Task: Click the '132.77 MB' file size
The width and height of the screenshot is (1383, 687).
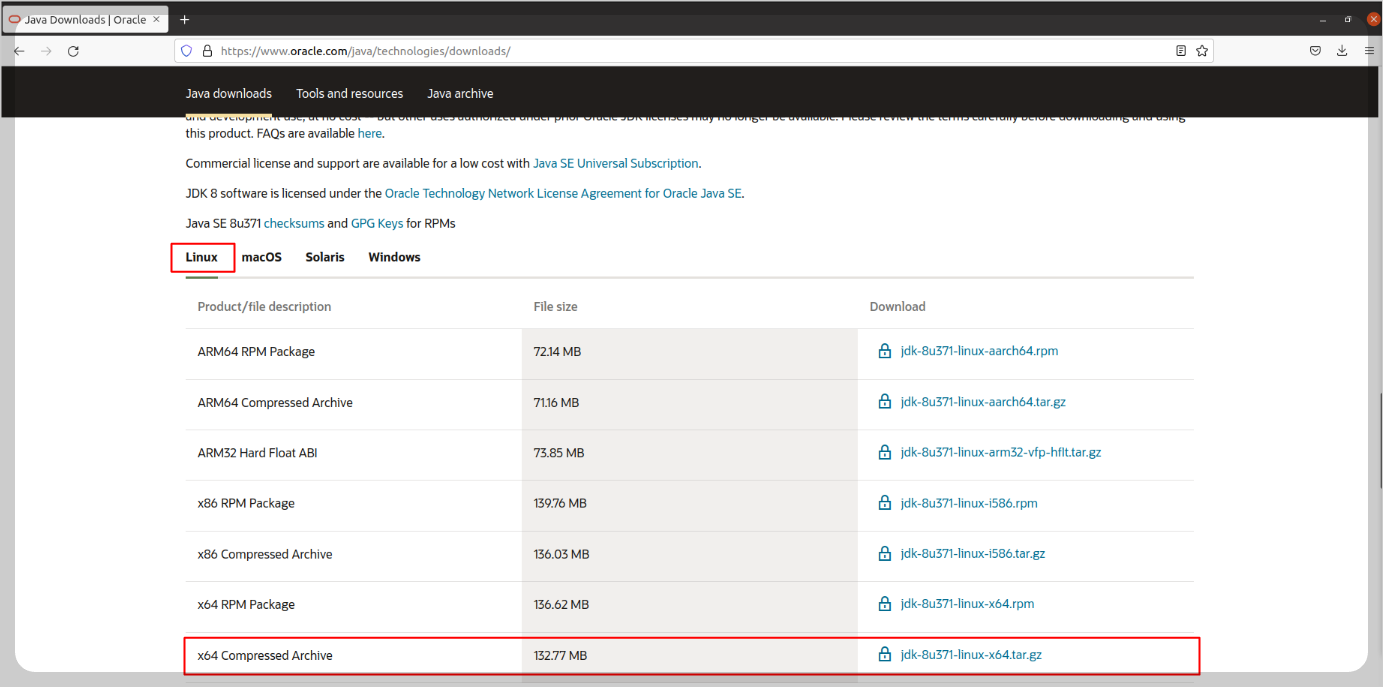Action: pyautogui.click(x=560, y=656)
